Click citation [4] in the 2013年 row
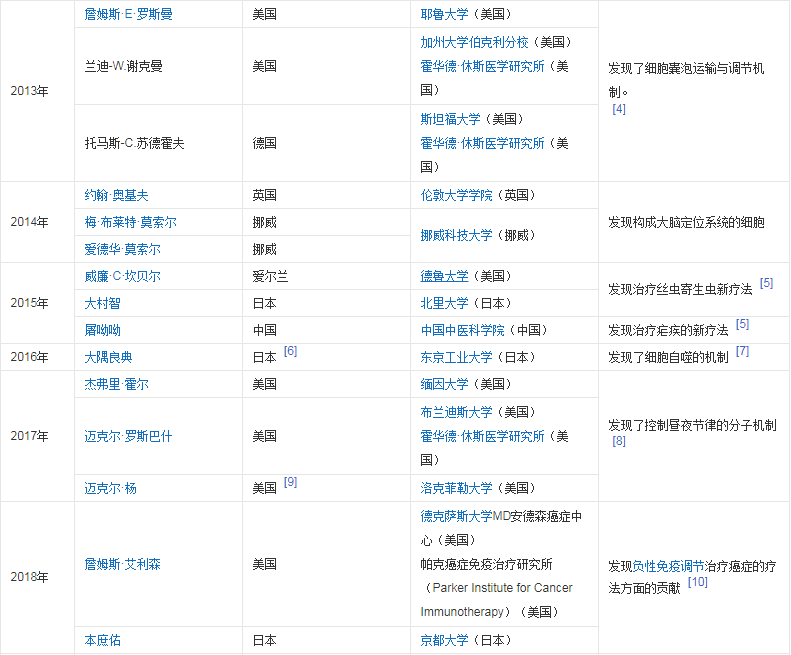 coord(619,108)
